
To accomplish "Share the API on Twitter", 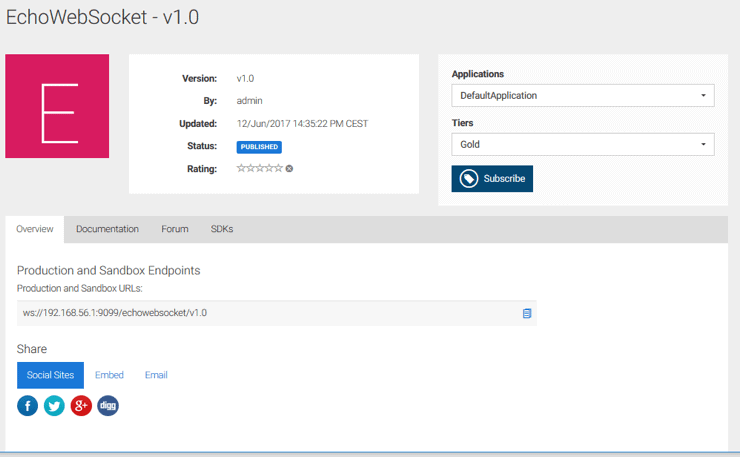I will [x=54, y=406].
